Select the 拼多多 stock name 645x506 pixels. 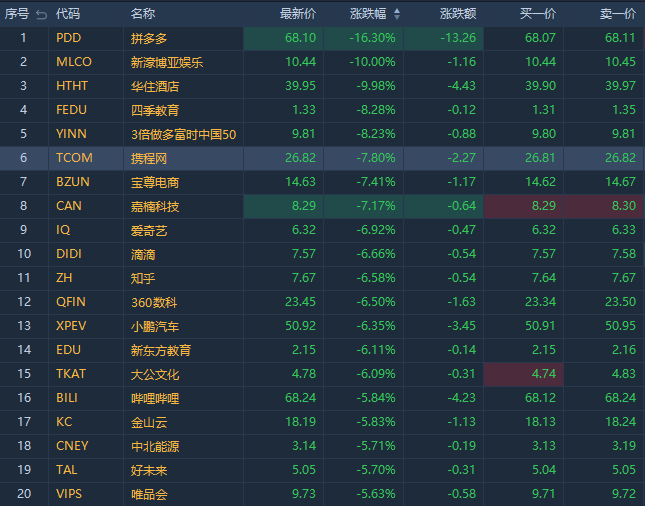click(149, 38)
